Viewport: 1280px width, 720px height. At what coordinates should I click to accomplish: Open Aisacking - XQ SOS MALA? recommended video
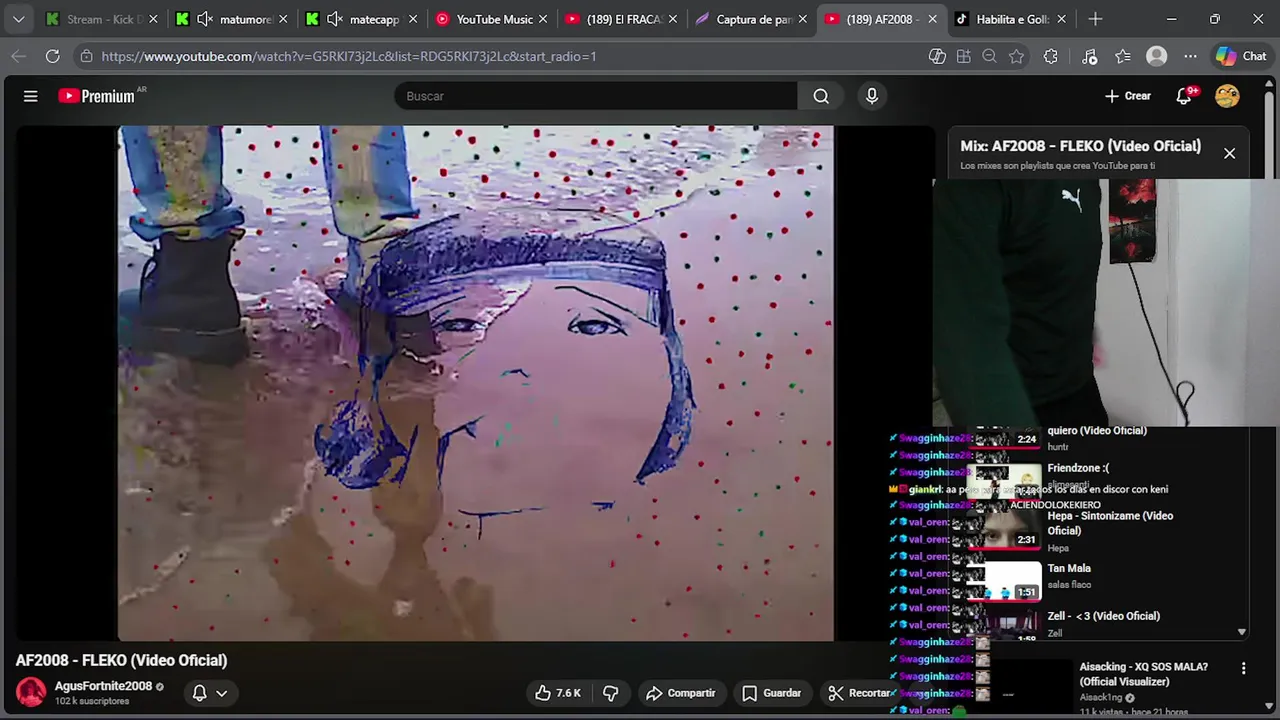(1144, 674)
